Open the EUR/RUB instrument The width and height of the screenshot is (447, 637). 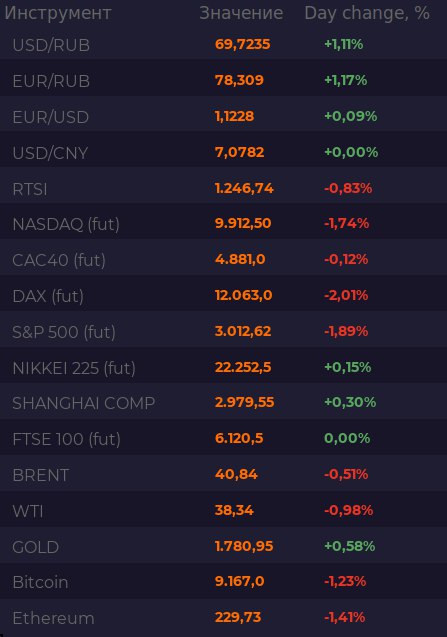(x=51, y=81)
